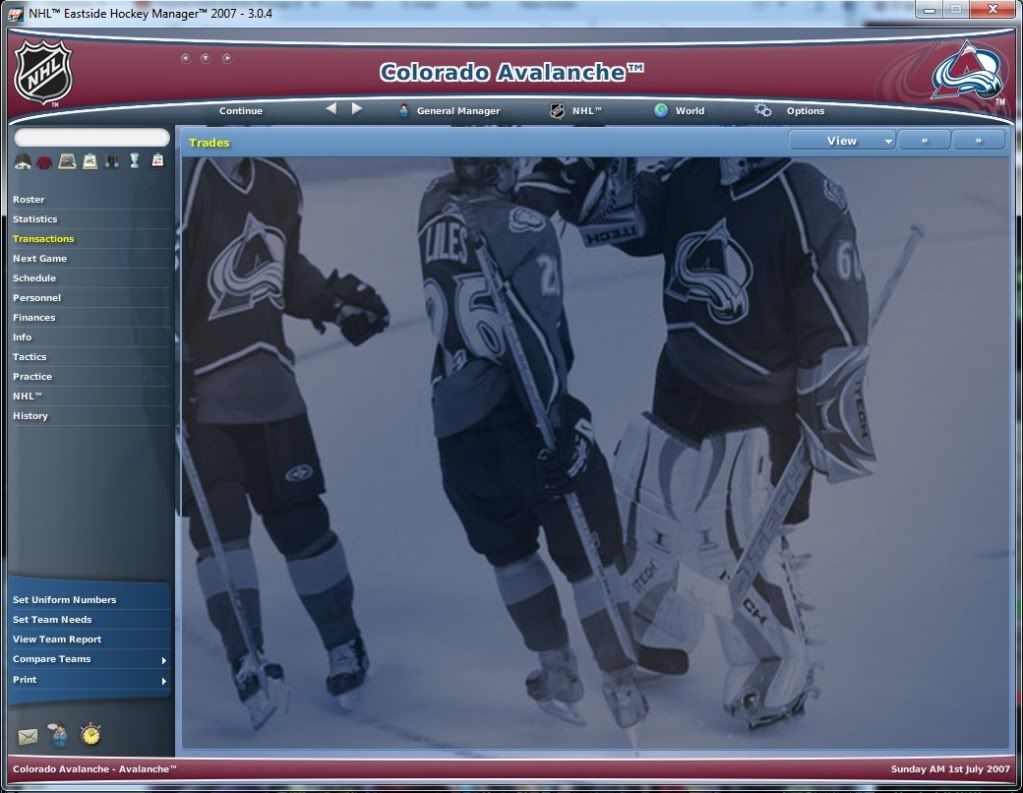Image resolution: width=1023 pixels, height=793 pixels.
Task: Click the red jersey icon
Action: [x=44, y=161]
